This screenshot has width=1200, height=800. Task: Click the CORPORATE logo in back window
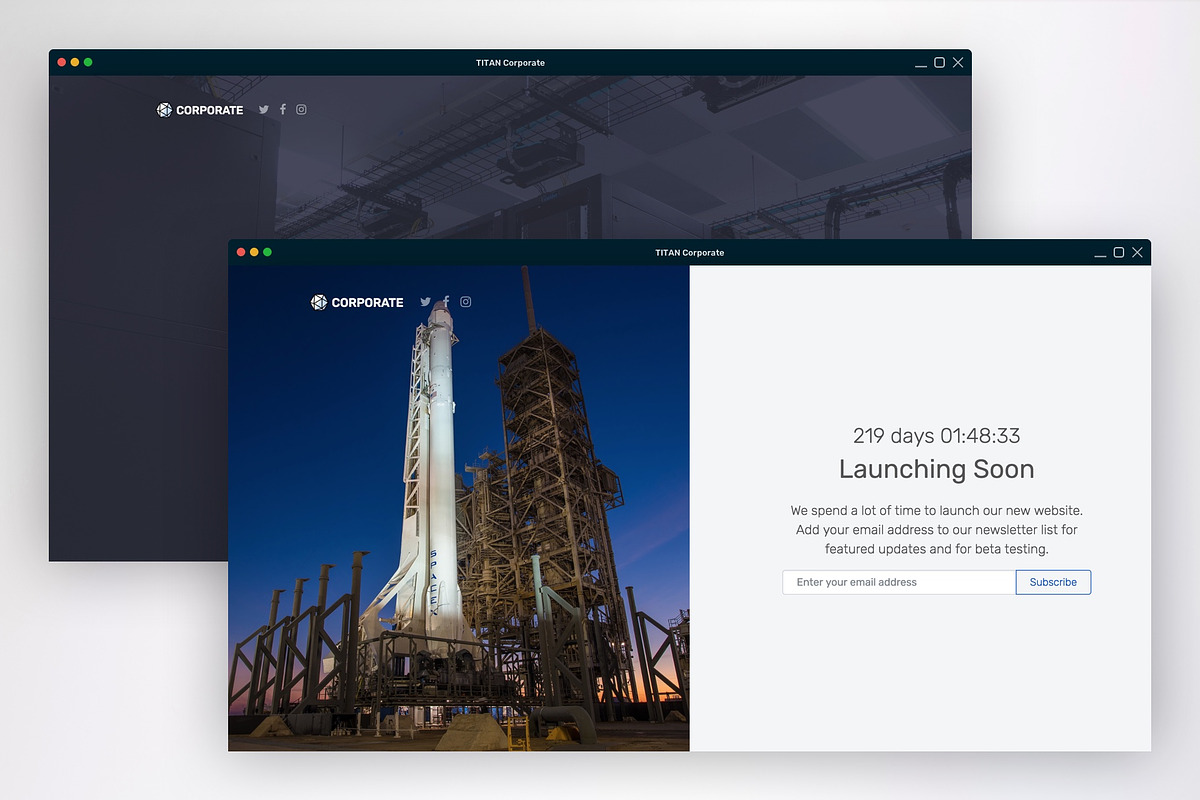click(200, 110)
